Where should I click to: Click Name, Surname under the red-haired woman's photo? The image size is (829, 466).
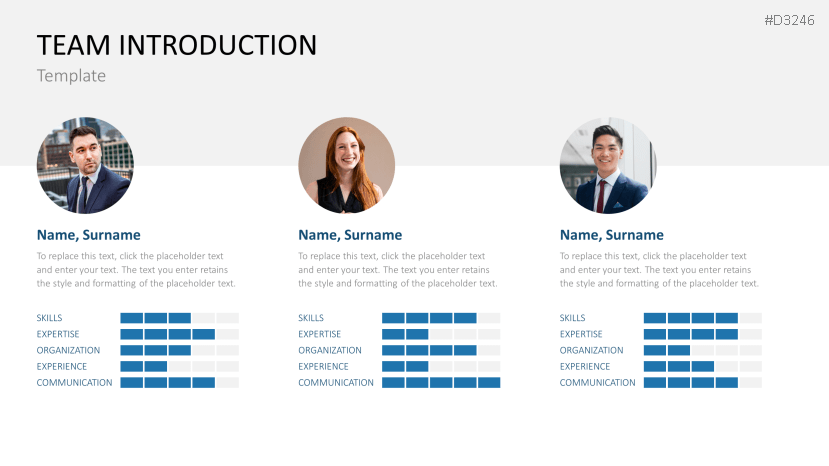coord(350,235)
